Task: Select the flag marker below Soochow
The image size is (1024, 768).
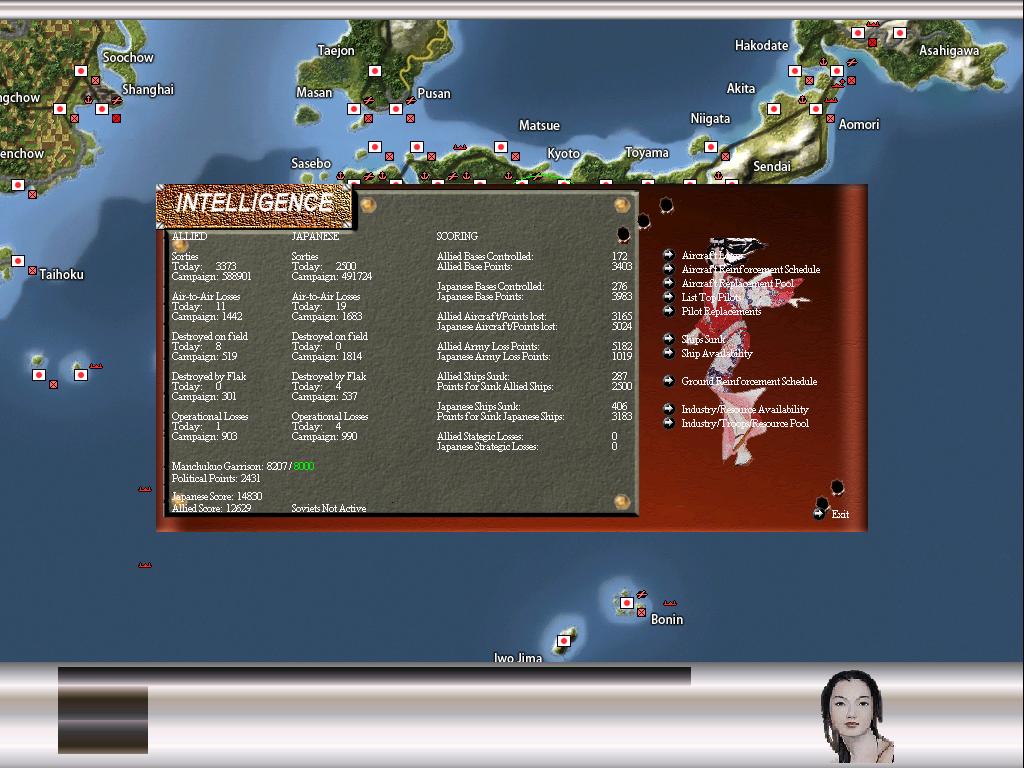Action: click(80, 71)
